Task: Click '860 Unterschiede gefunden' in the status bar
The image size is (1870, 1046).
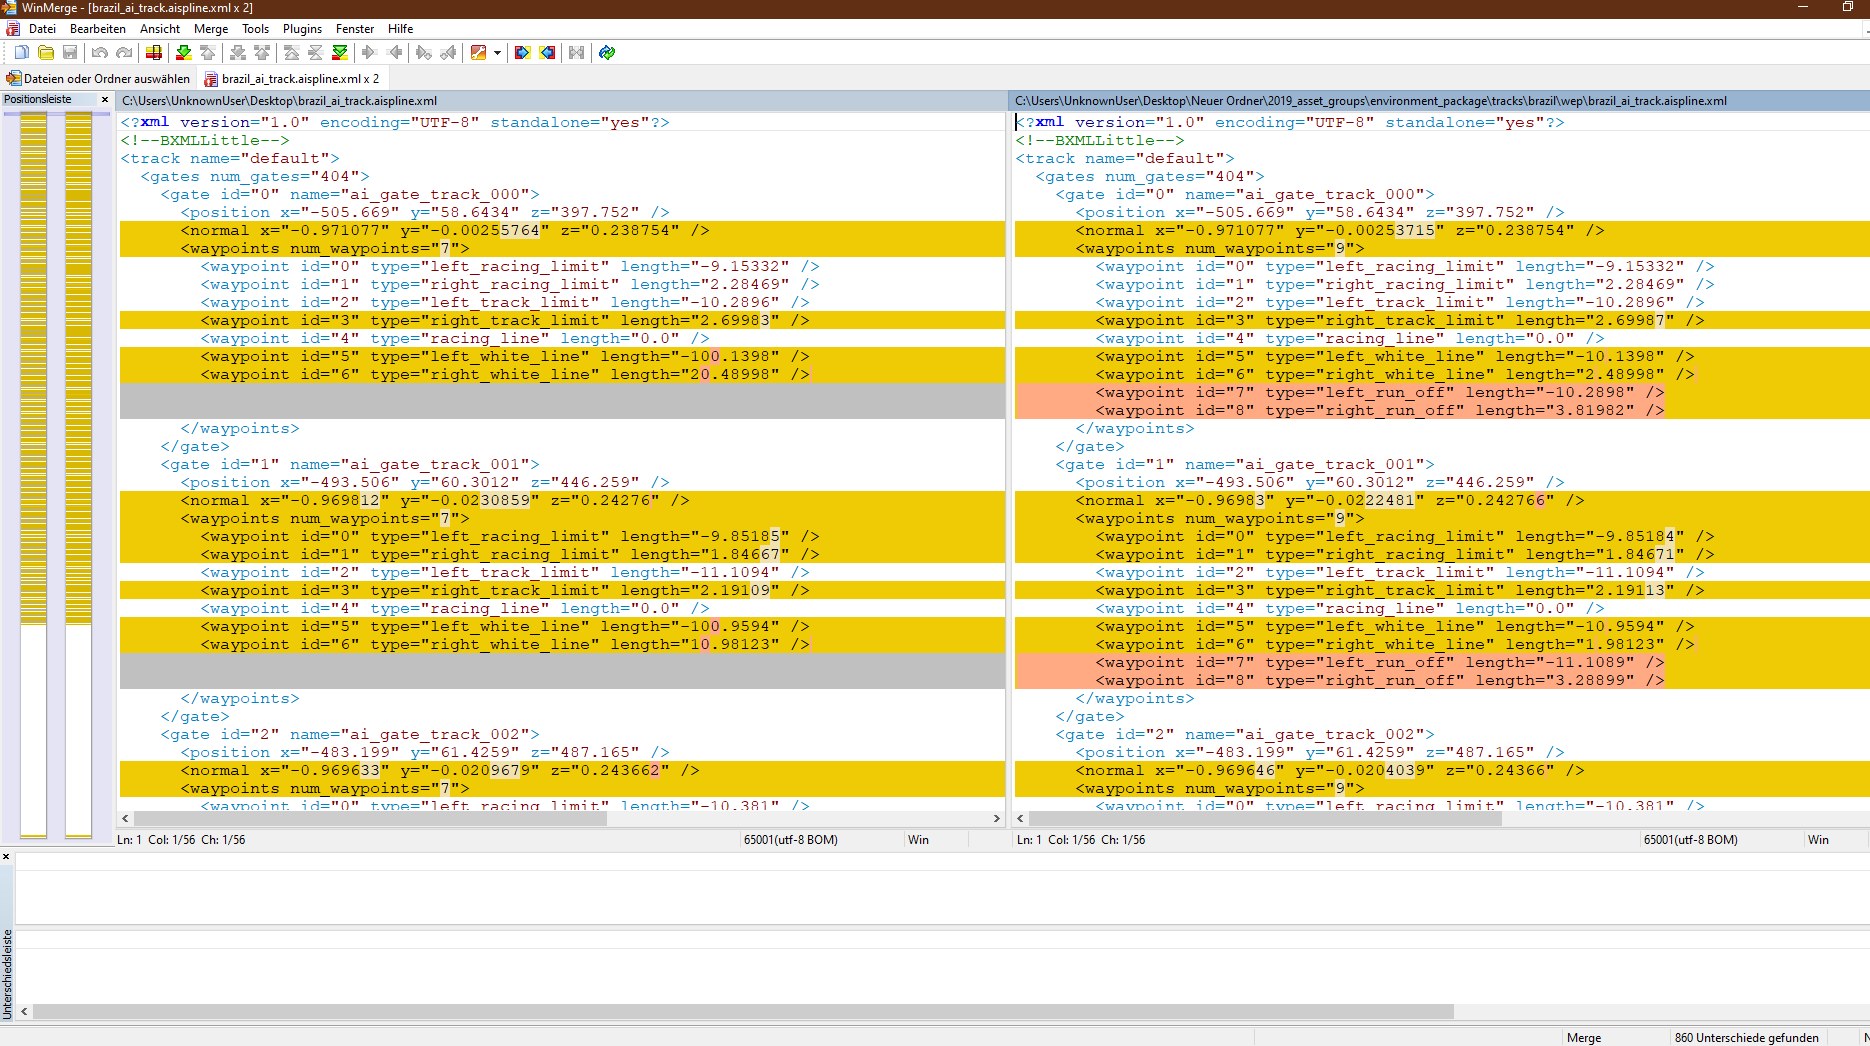Action: (1746, 1037)
